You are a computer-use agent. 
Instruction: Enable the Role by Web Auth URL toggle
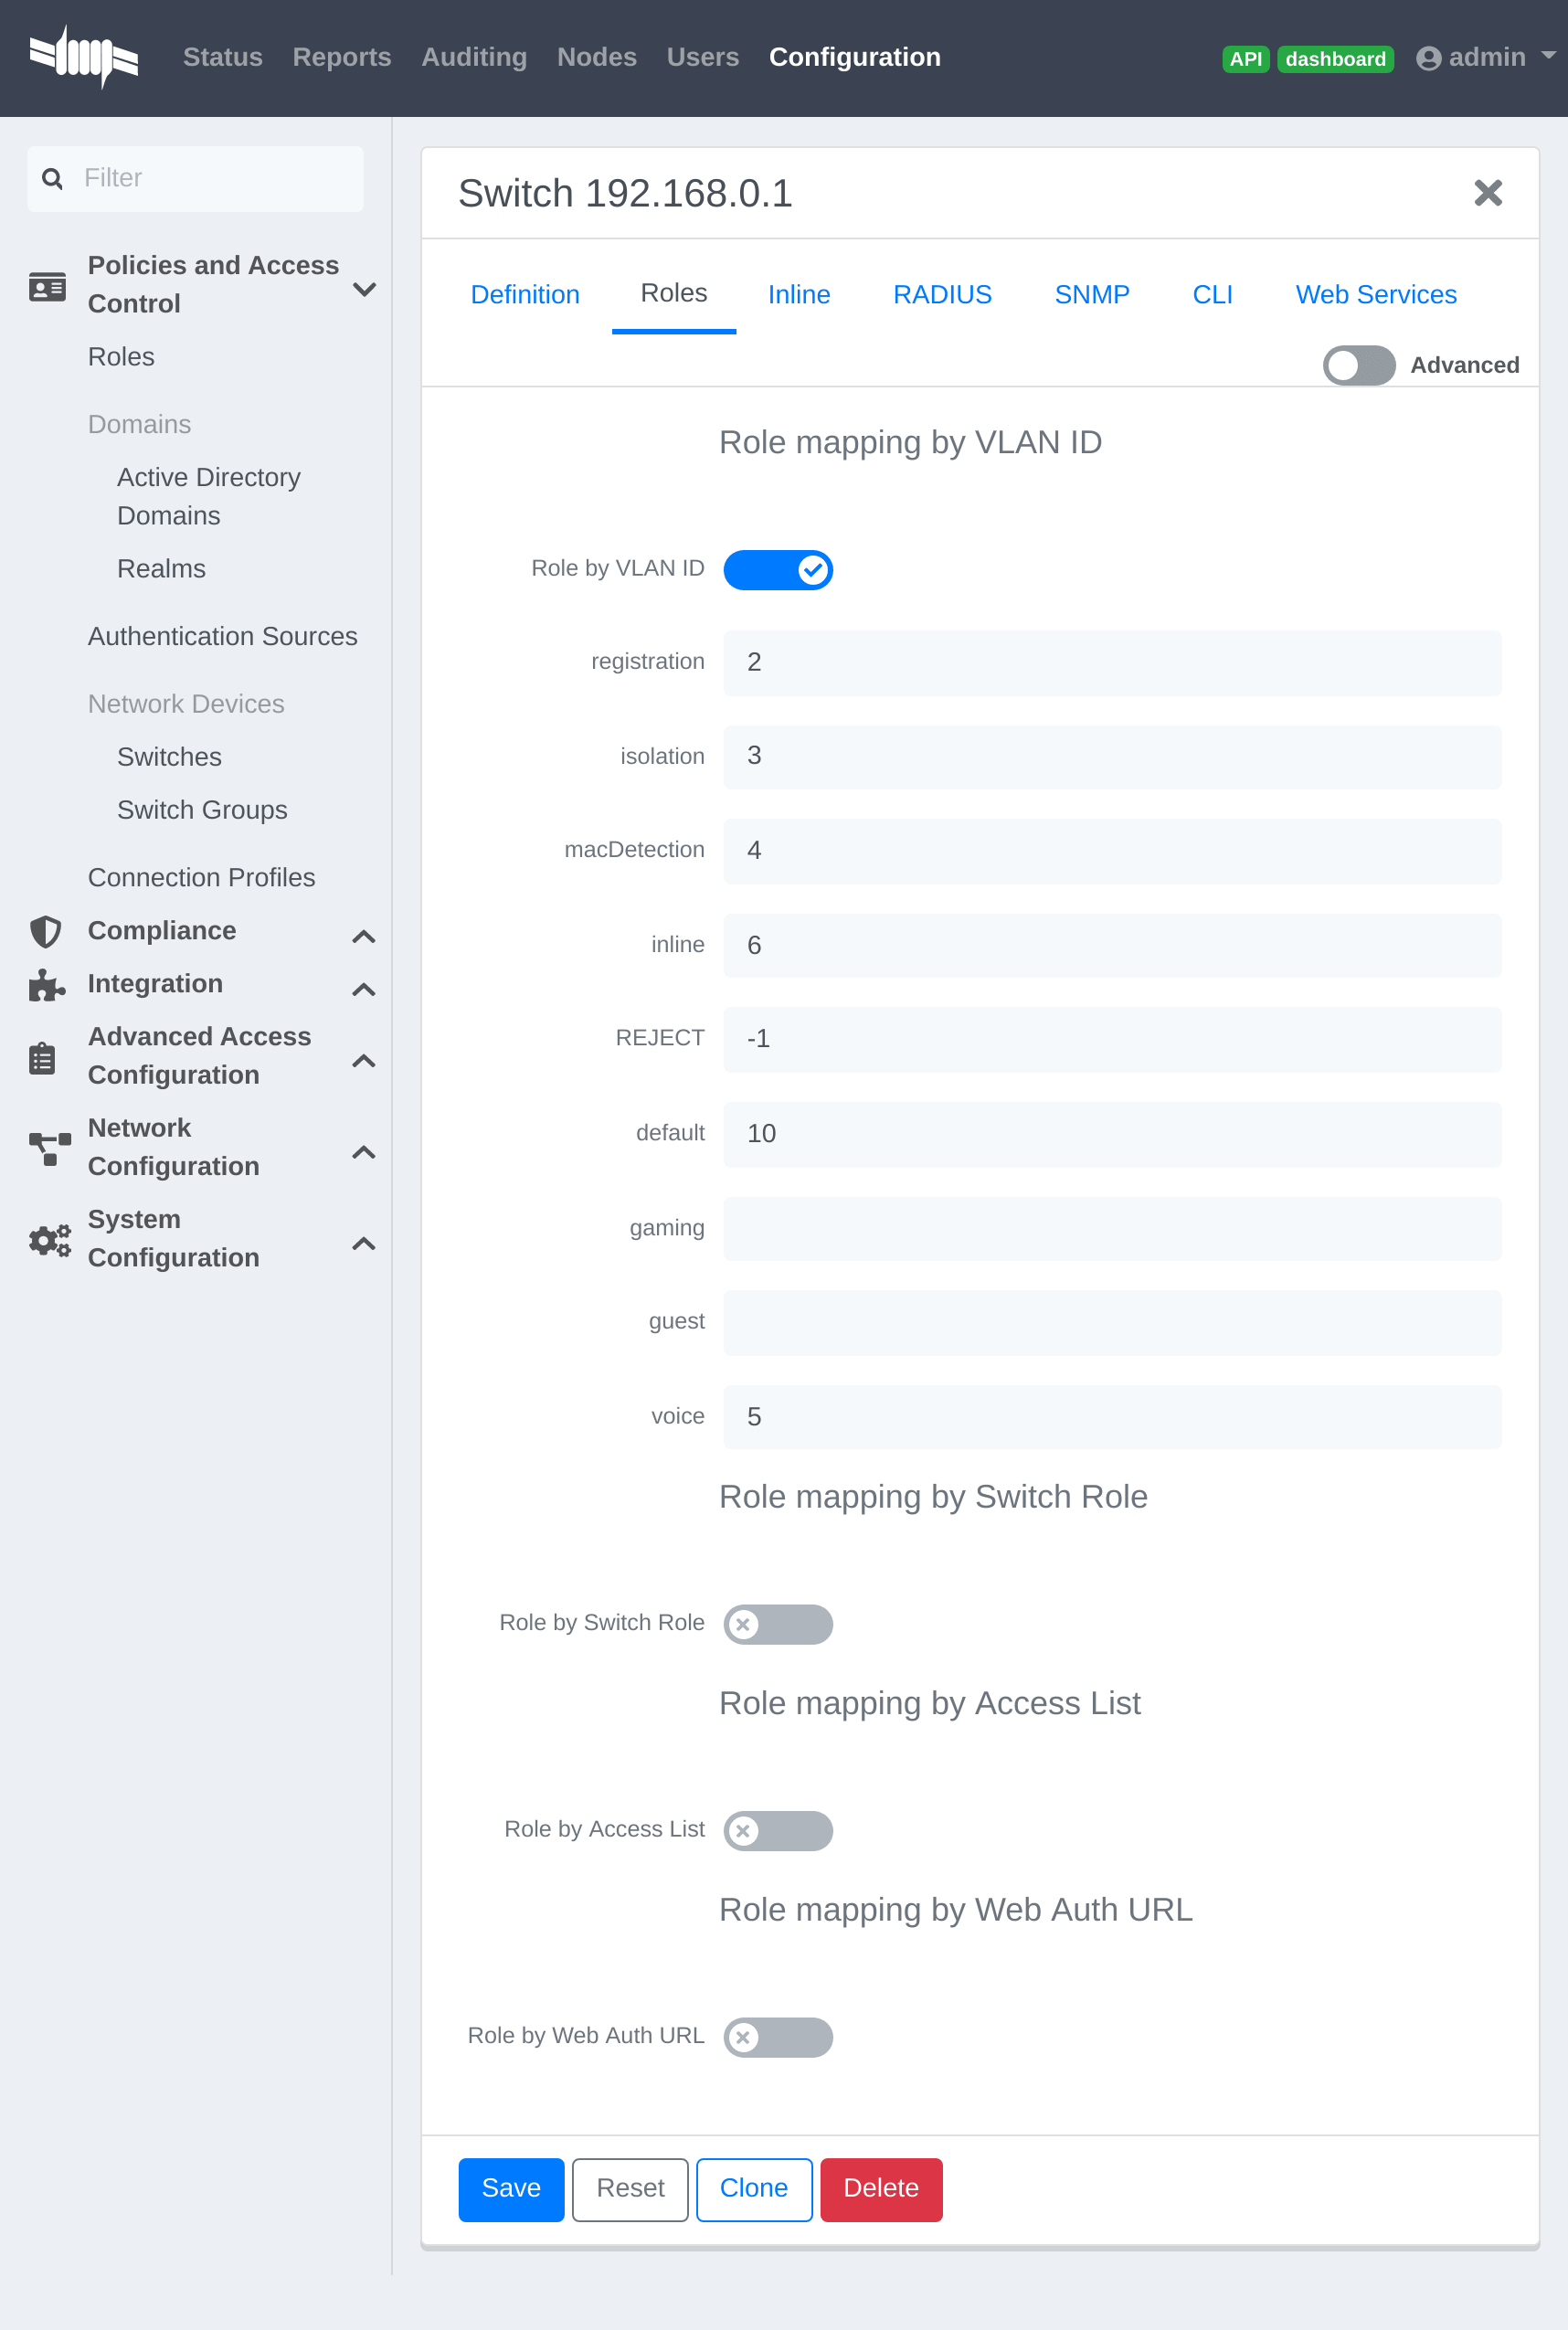coord(778,2037)
